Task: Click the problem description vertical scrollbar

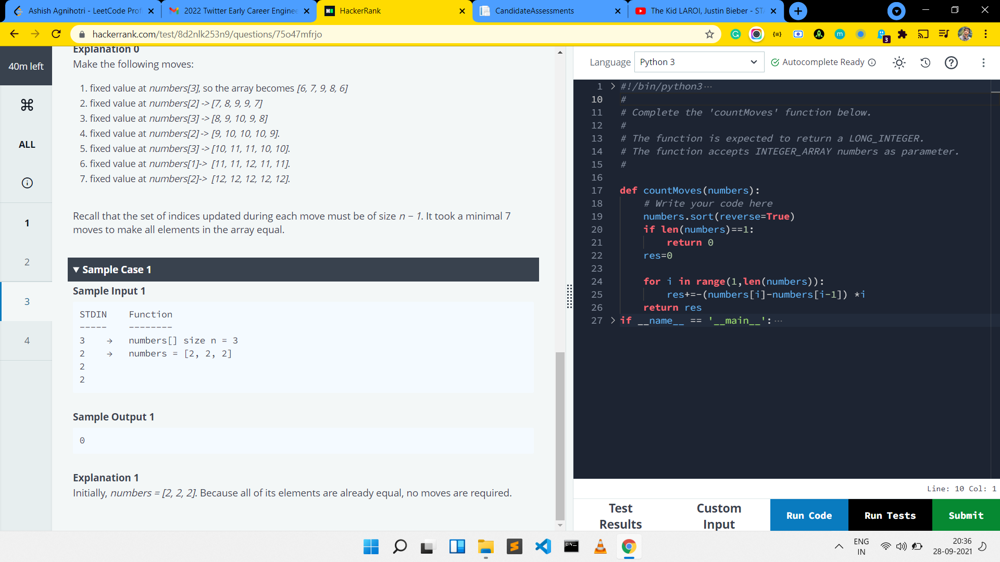Action: click(560, 435)
